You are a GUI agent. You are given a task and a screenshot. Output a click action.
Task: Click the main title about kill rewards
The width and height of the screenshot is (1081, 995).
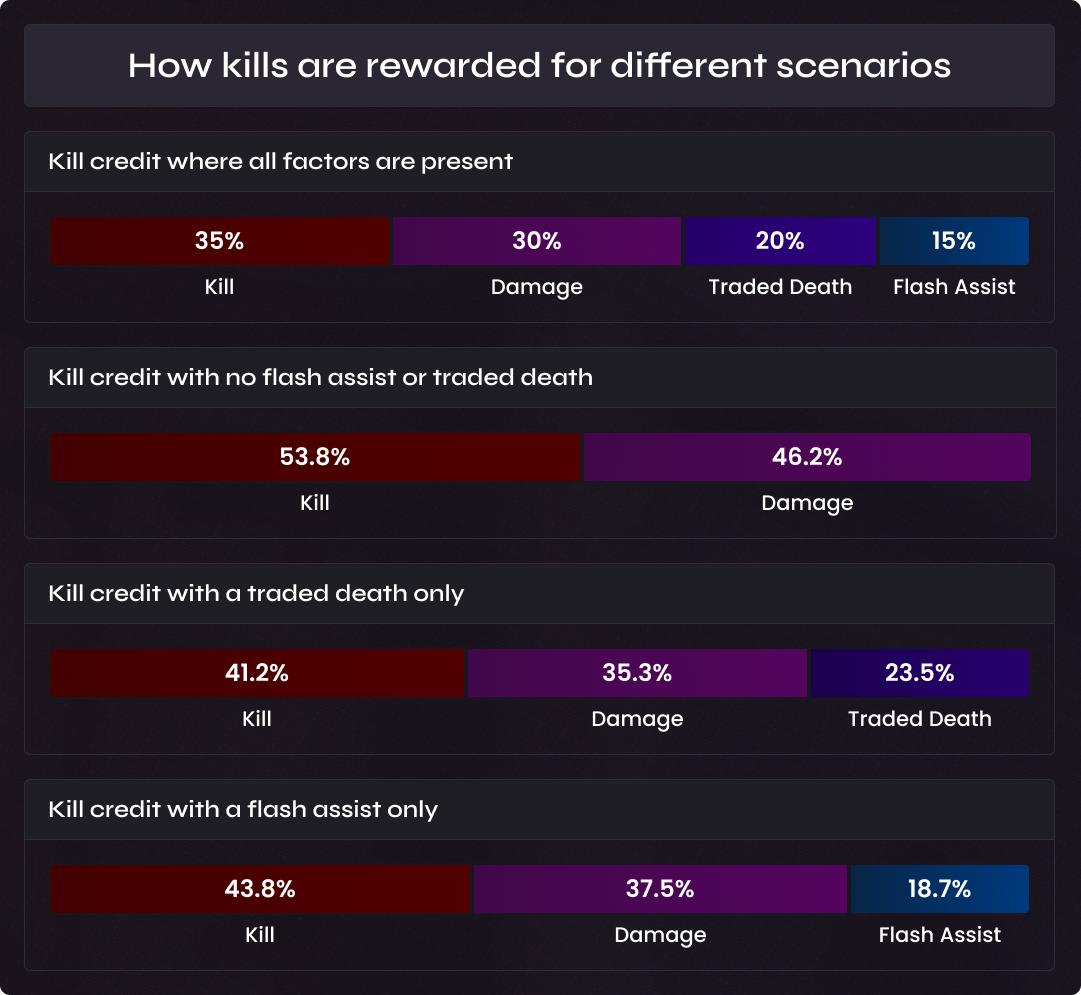click(539, 66)
